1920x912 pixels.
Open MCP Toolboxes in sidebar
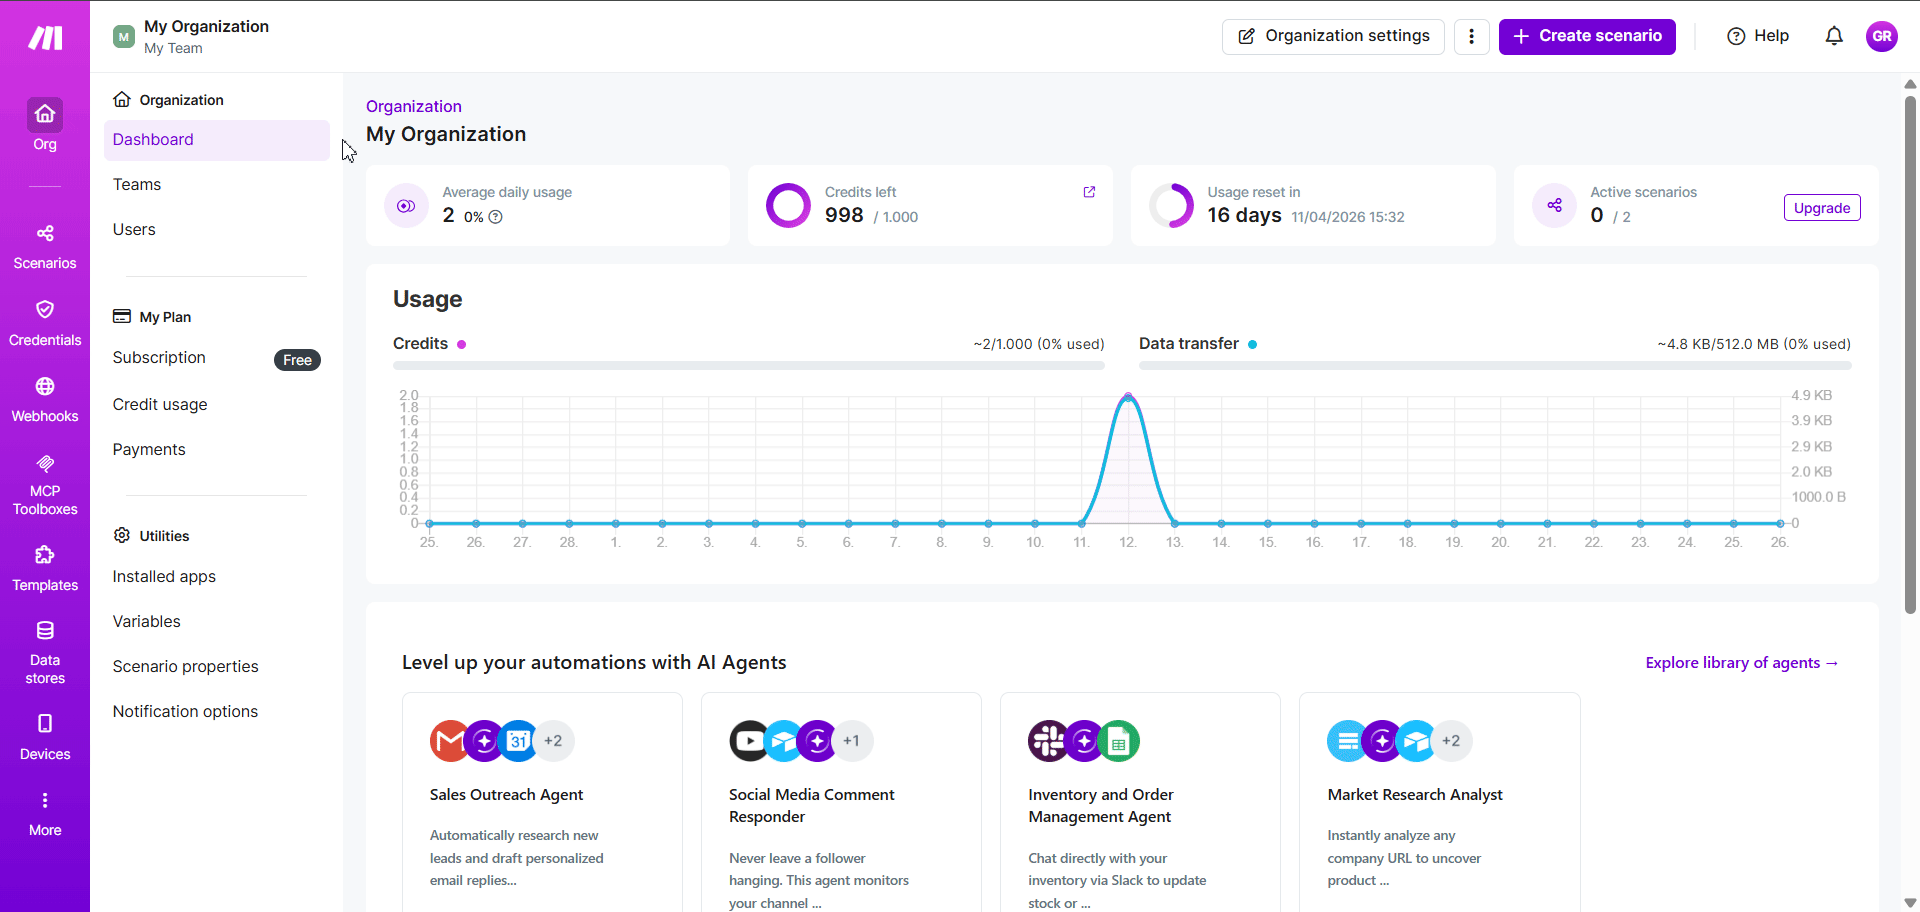(x=45, y=485)
